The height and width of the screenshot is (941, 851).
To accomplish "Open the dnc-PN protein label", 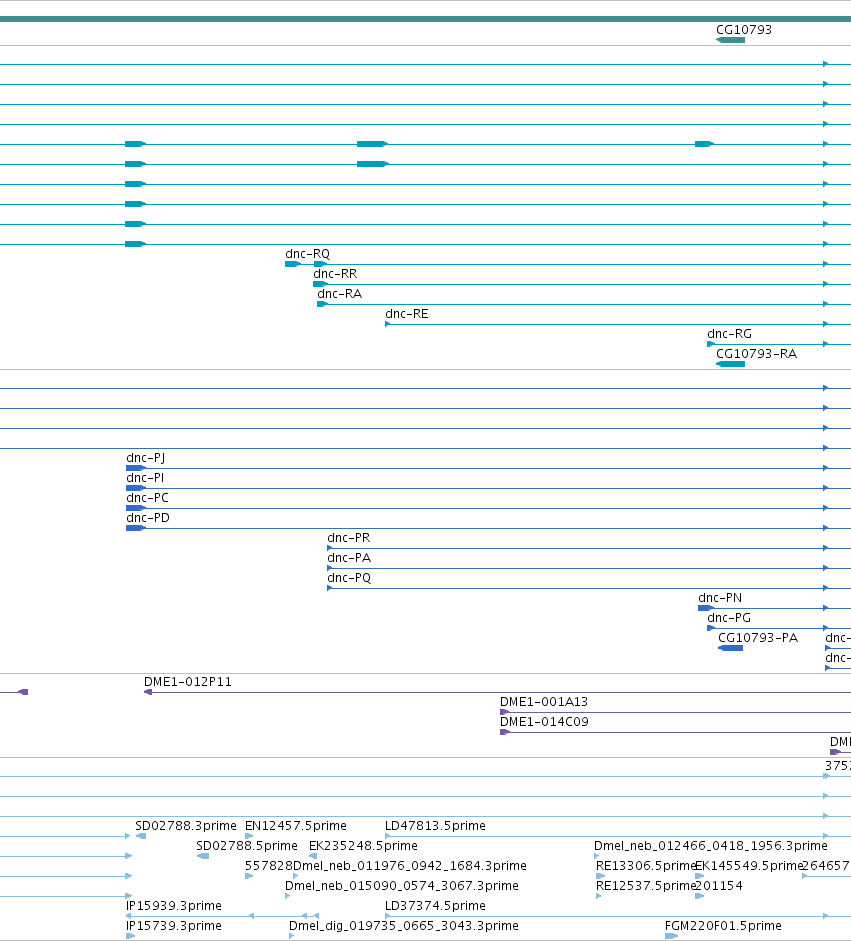I will [x=720, y=598].
